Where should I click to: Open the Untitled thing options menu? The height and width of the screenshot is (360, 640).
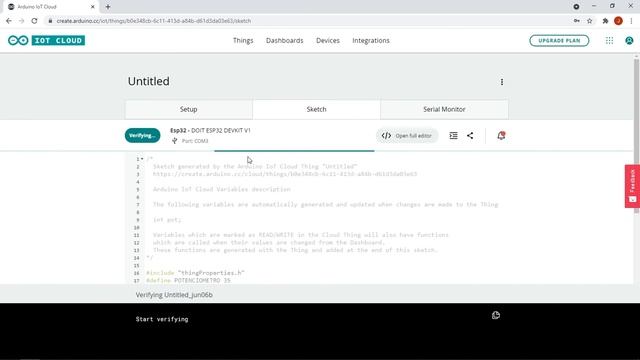[x=502, y=82]
